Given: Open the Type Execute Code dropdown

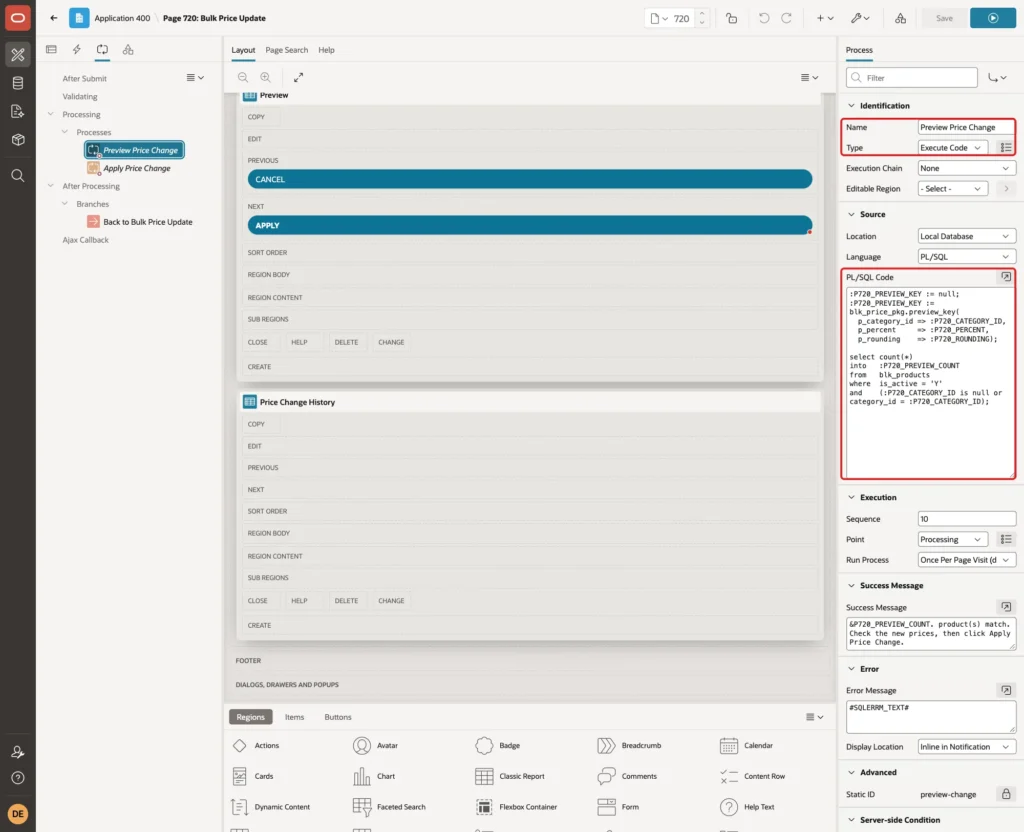Looking at the screenshot, I should point(953,148).
